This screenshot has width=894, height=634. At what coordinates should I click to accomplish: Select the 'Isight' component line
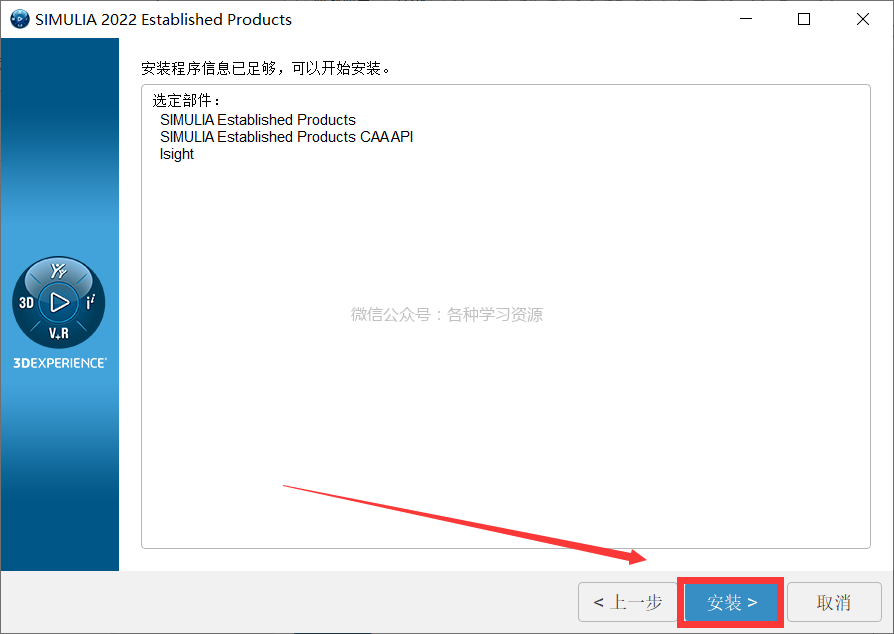(177, 154)
